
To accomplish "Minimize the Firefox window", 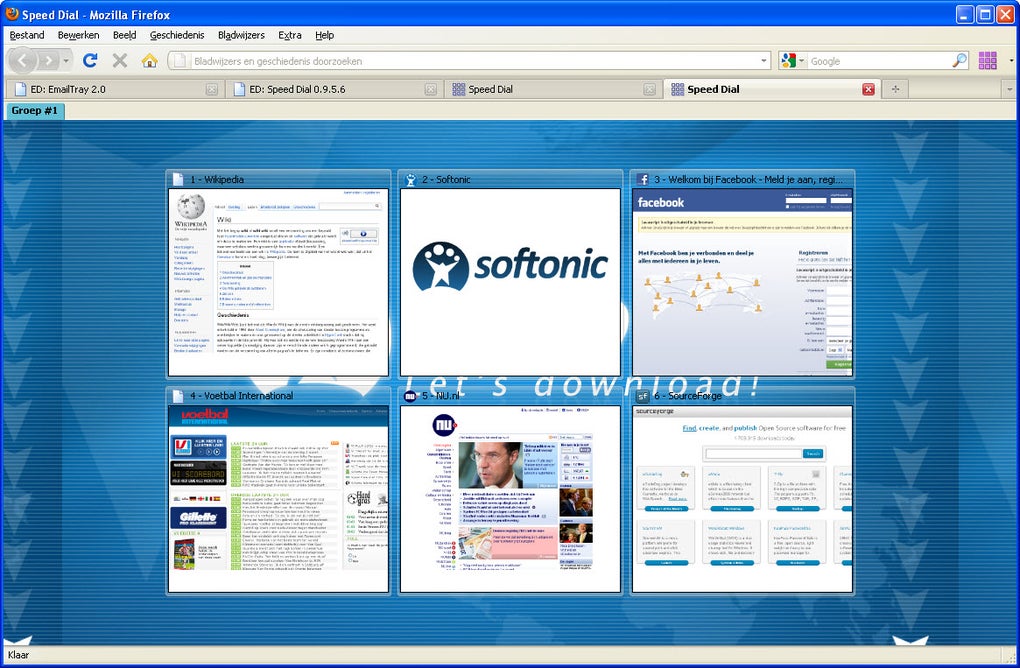I will 965,14.
